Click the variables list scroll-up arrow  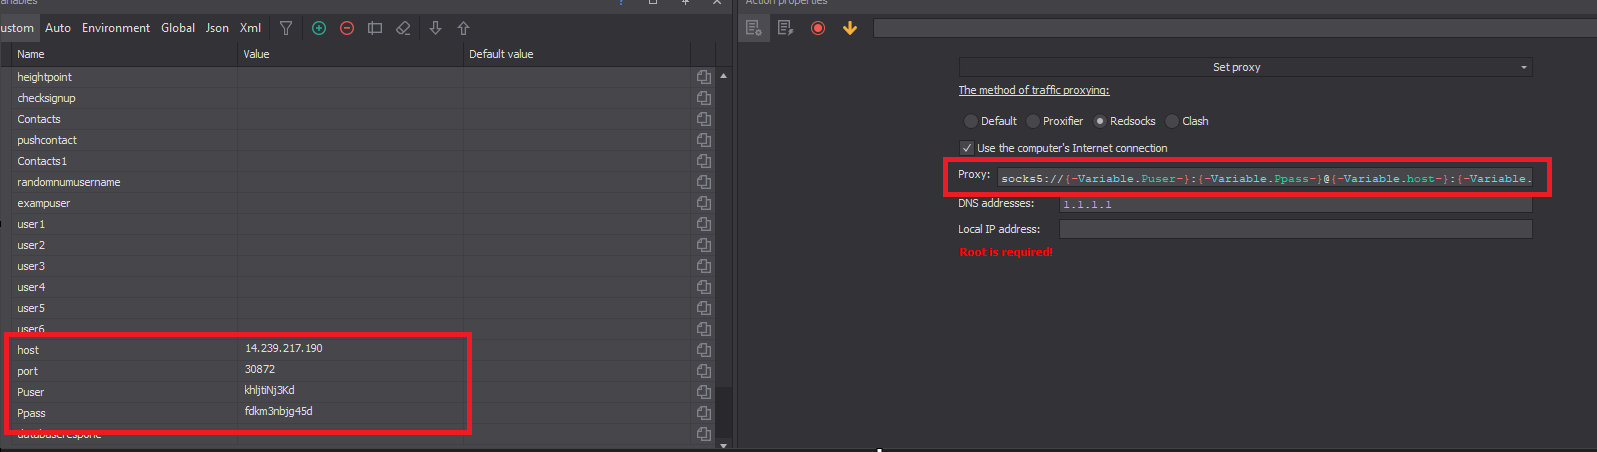pos(723,76)
